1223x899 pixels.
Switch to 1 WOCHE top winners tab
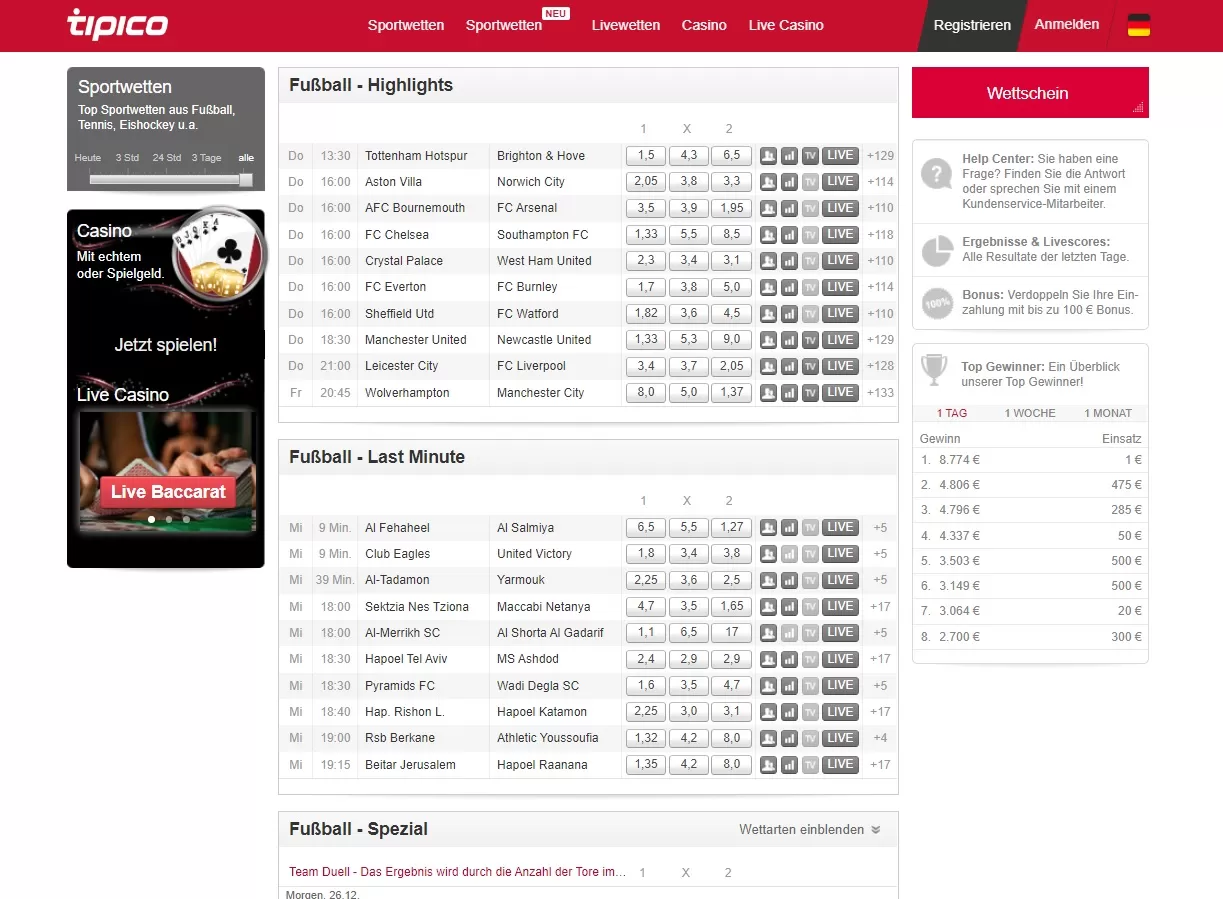coord(1028,413)
